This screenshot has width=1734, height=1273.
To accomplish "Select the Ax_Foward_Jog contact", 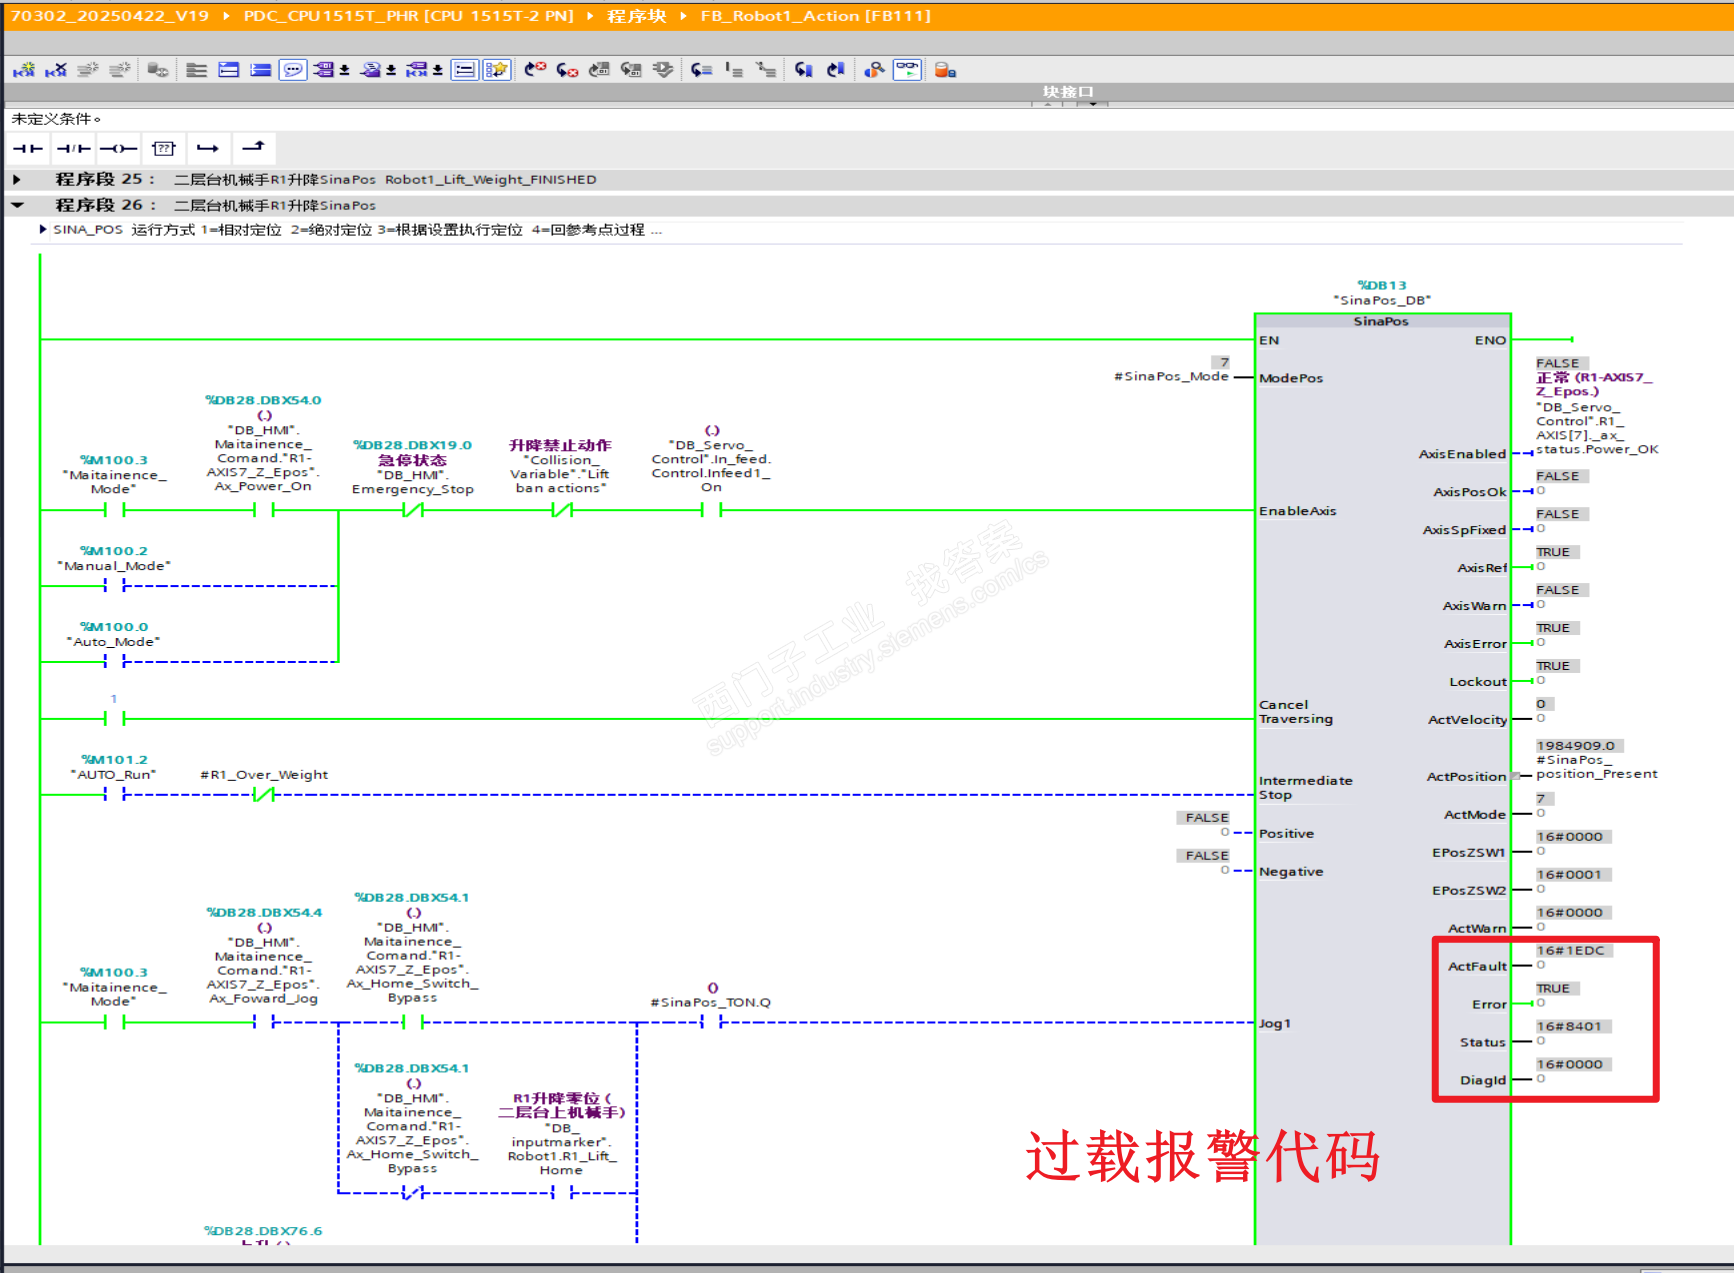I will [x=264, y=1022].
